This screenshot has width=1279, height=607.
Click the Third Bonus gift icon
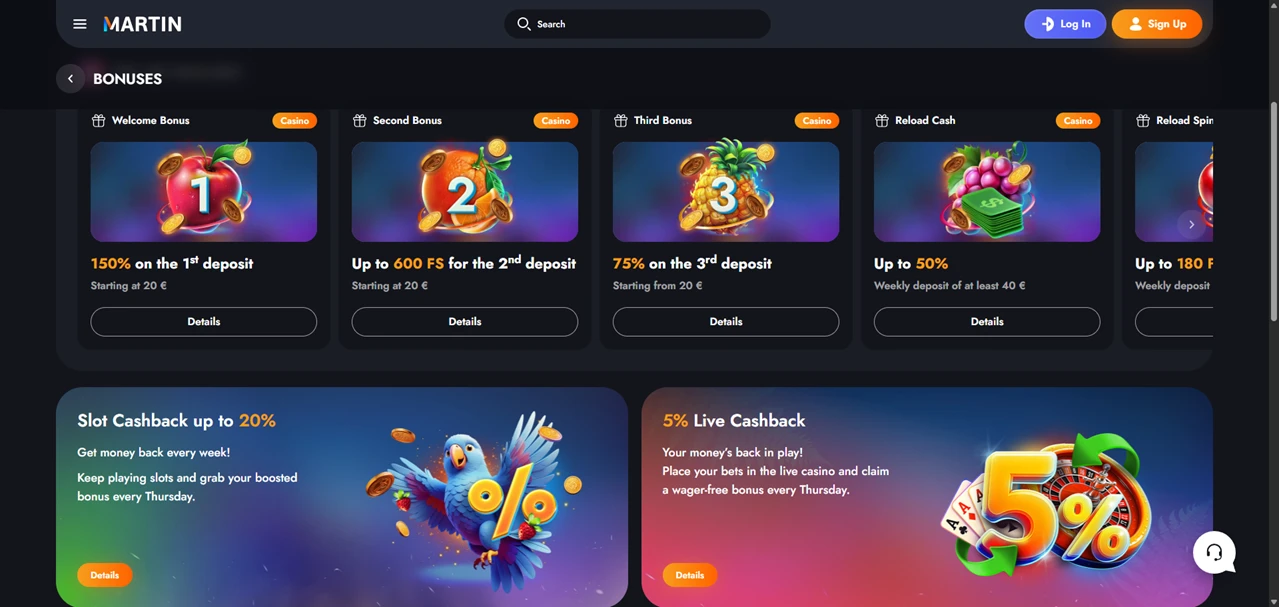click(620, 121)
